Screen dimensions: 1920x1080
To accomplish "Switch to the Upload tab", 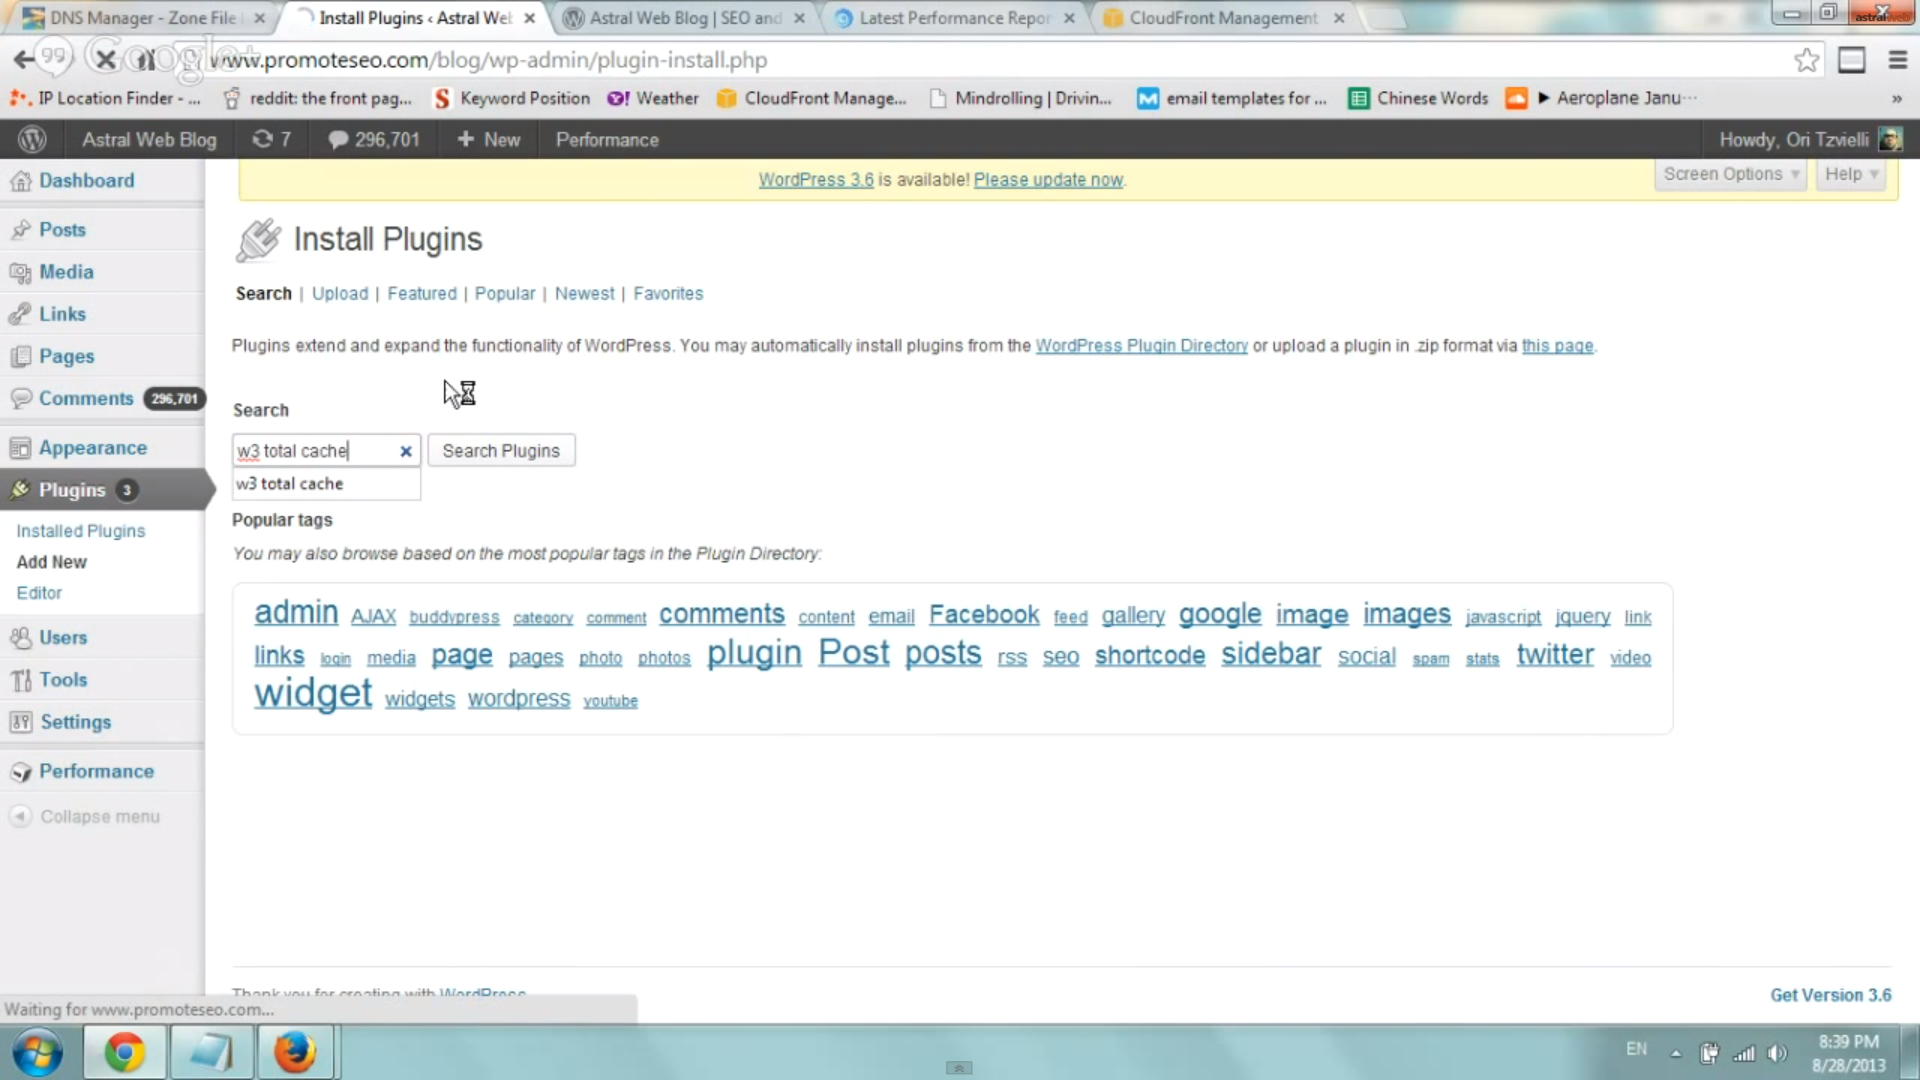I will [340, 294].
